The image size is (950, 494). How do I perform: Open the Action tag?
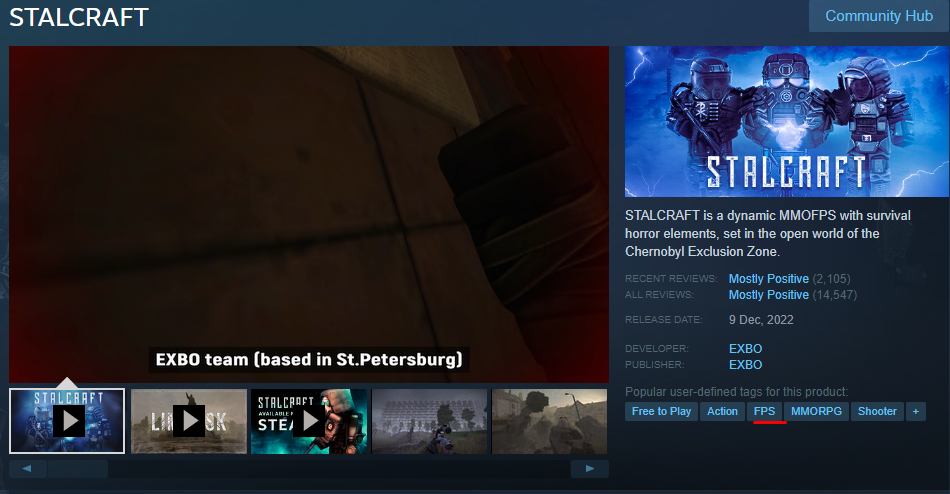(x=722, y=411)
